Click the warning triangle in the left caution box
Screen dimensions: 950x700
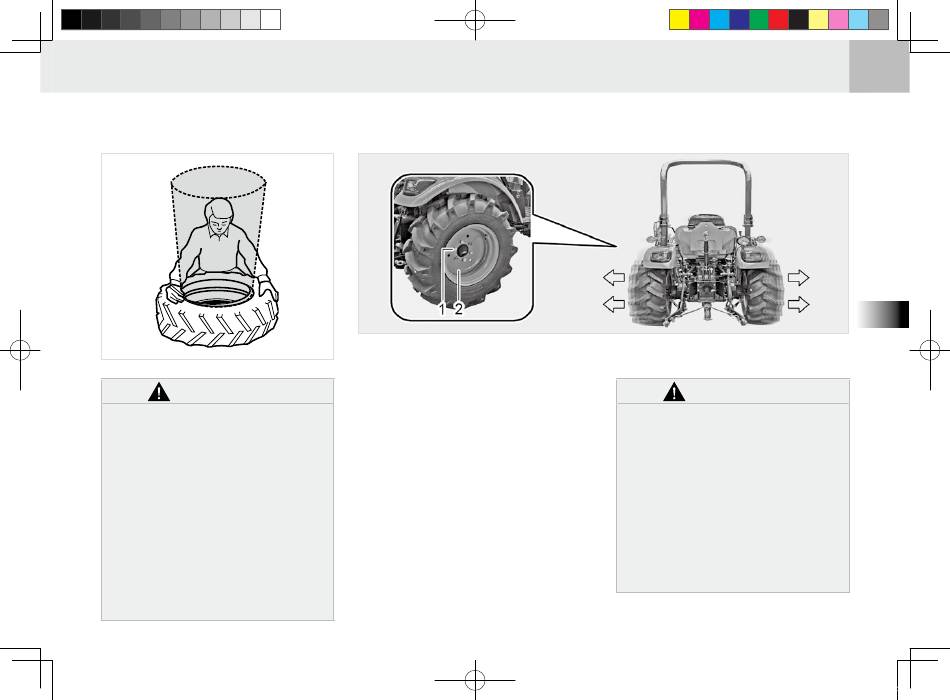click(159, 392)
